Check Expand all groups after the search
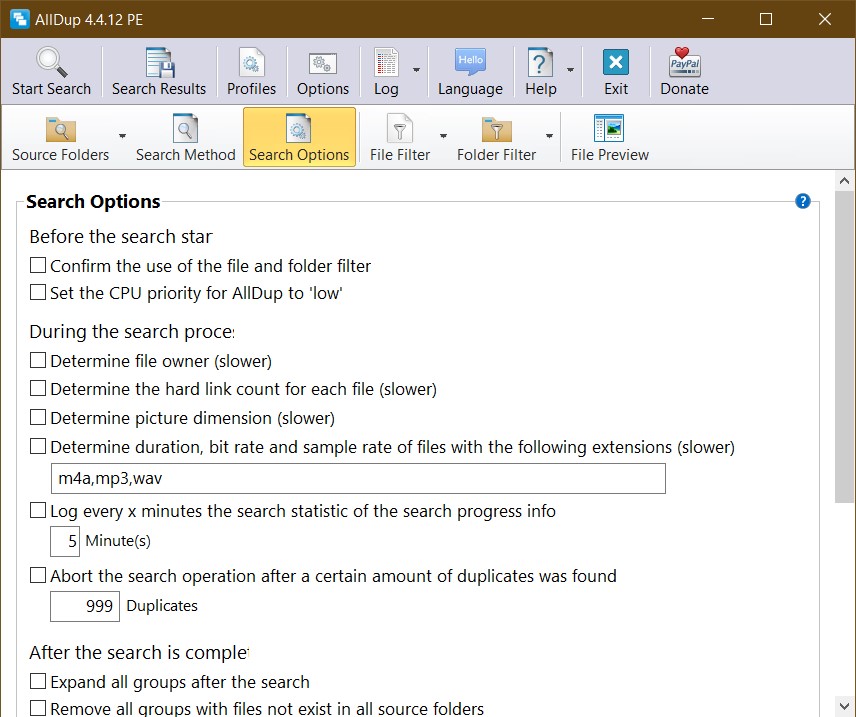Screen dimensions: 856x717 point(38,682)
